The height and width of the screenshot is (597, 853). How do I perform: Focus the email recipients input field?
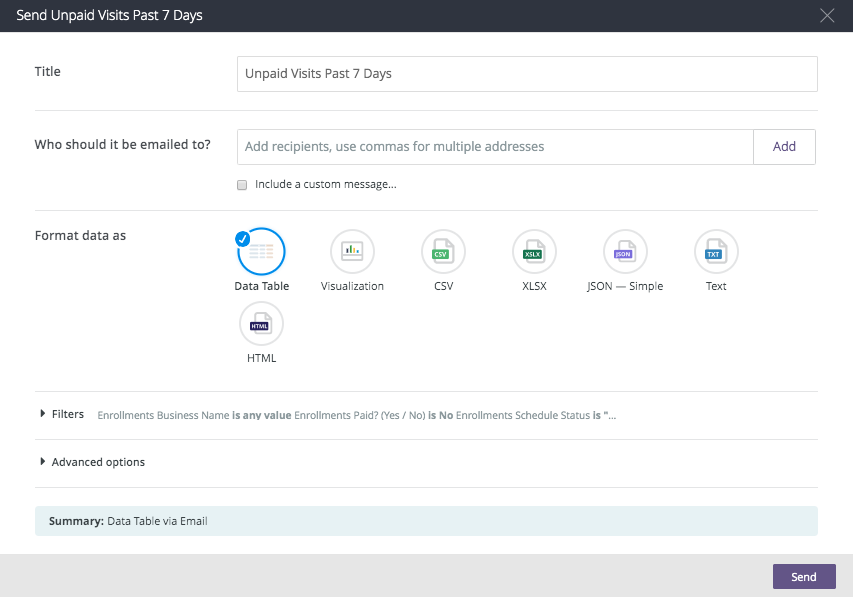(495, 147)
